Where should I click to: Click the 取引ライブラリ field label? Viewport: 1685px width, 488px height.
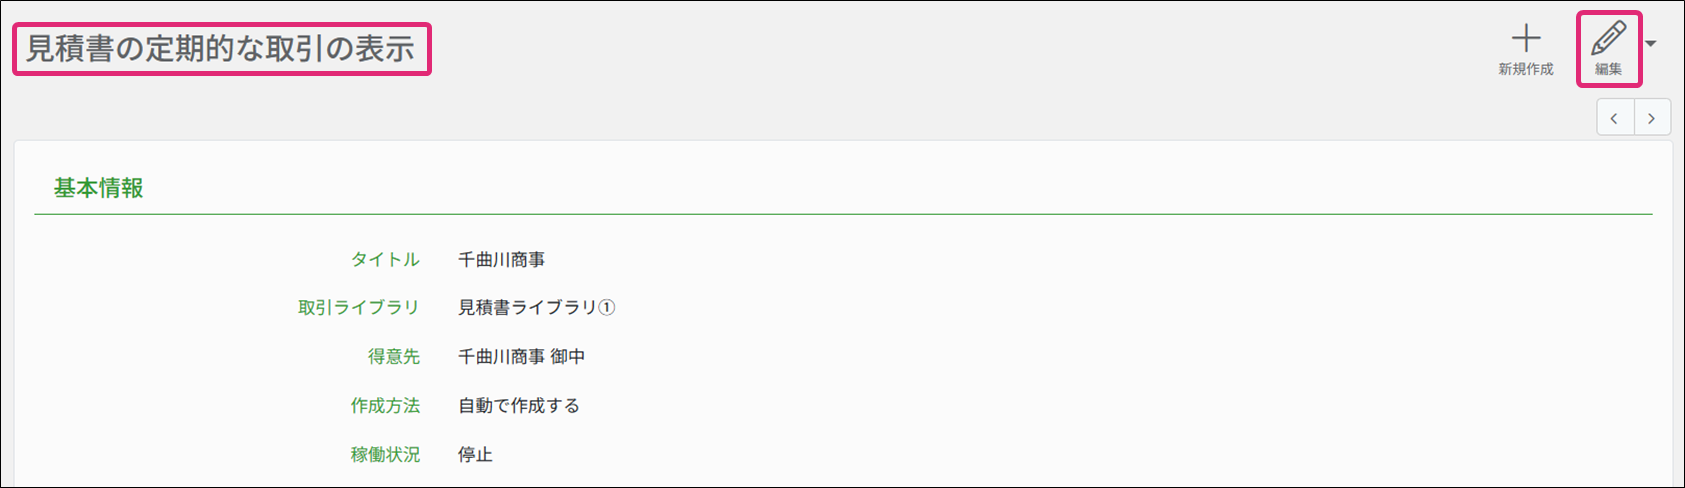[358, 308]
